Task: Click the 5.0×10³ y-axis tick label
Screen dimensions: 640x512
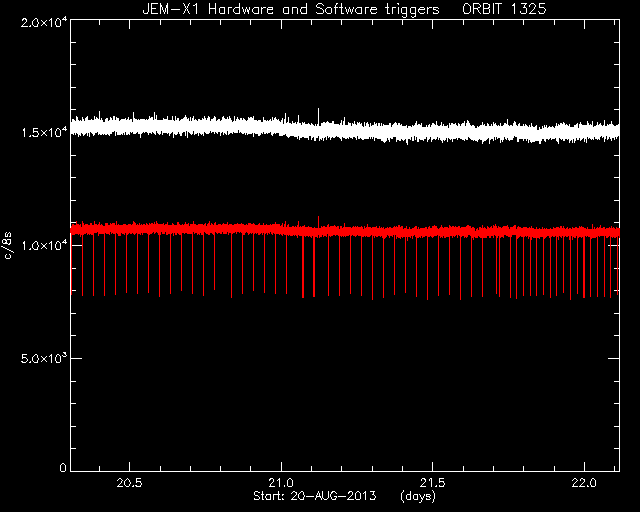Action: pos(44,358)
